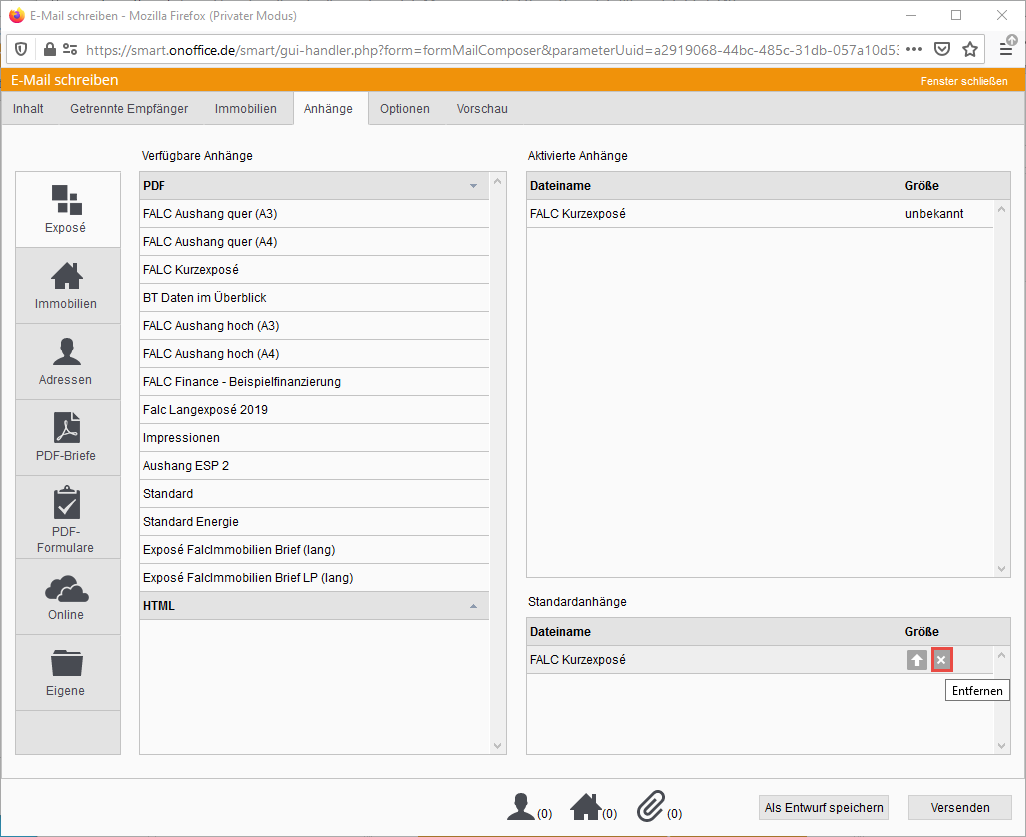1026x837 pixels.
Task: Add Falc Langexposé 2019 from available list
Action: (x=205, y=410)
